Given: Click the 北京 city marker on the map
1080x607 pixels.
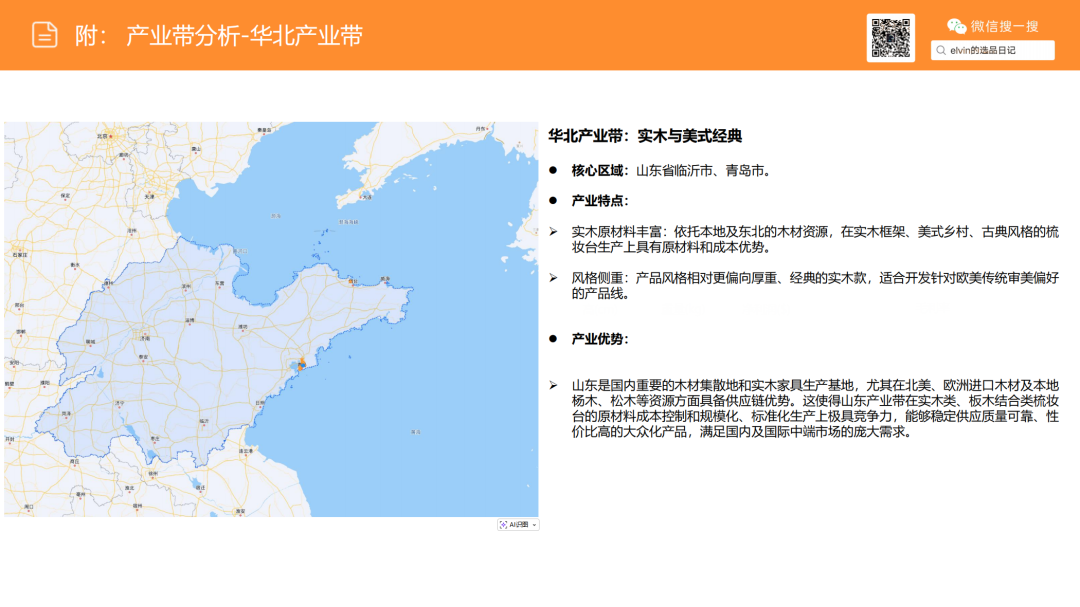Looking at the screenshot, I should point(102,136).
